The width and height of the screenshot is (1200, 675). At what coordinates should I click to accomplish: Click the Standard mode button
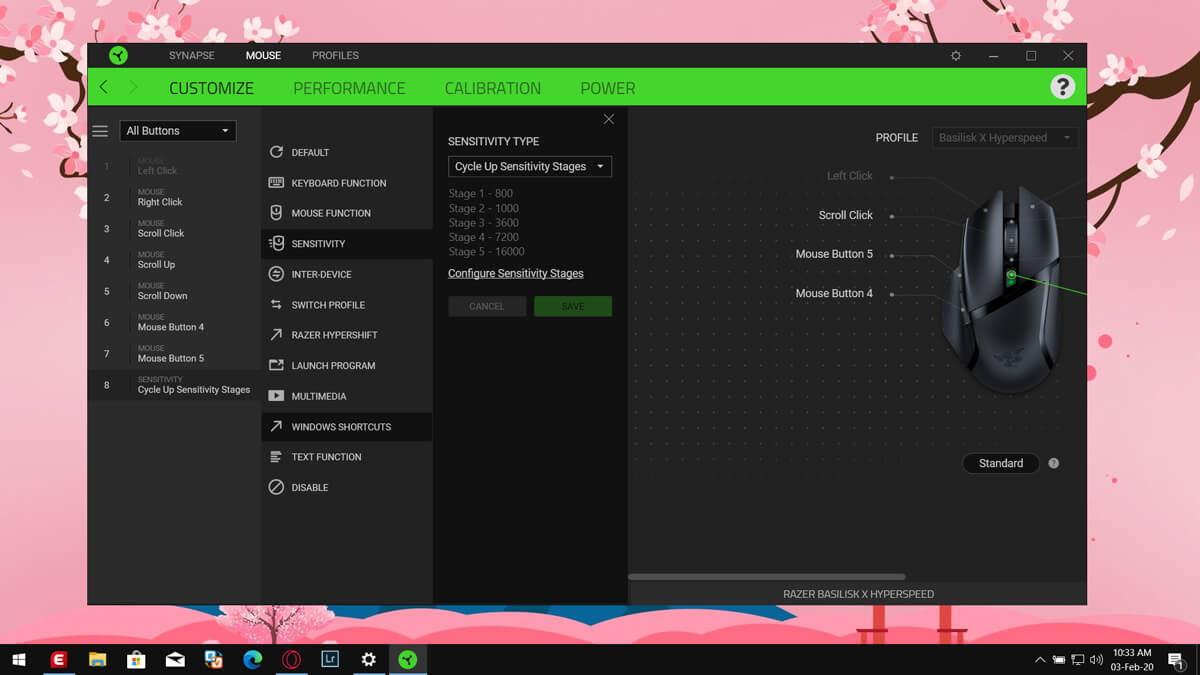[x=1001, y=463]
